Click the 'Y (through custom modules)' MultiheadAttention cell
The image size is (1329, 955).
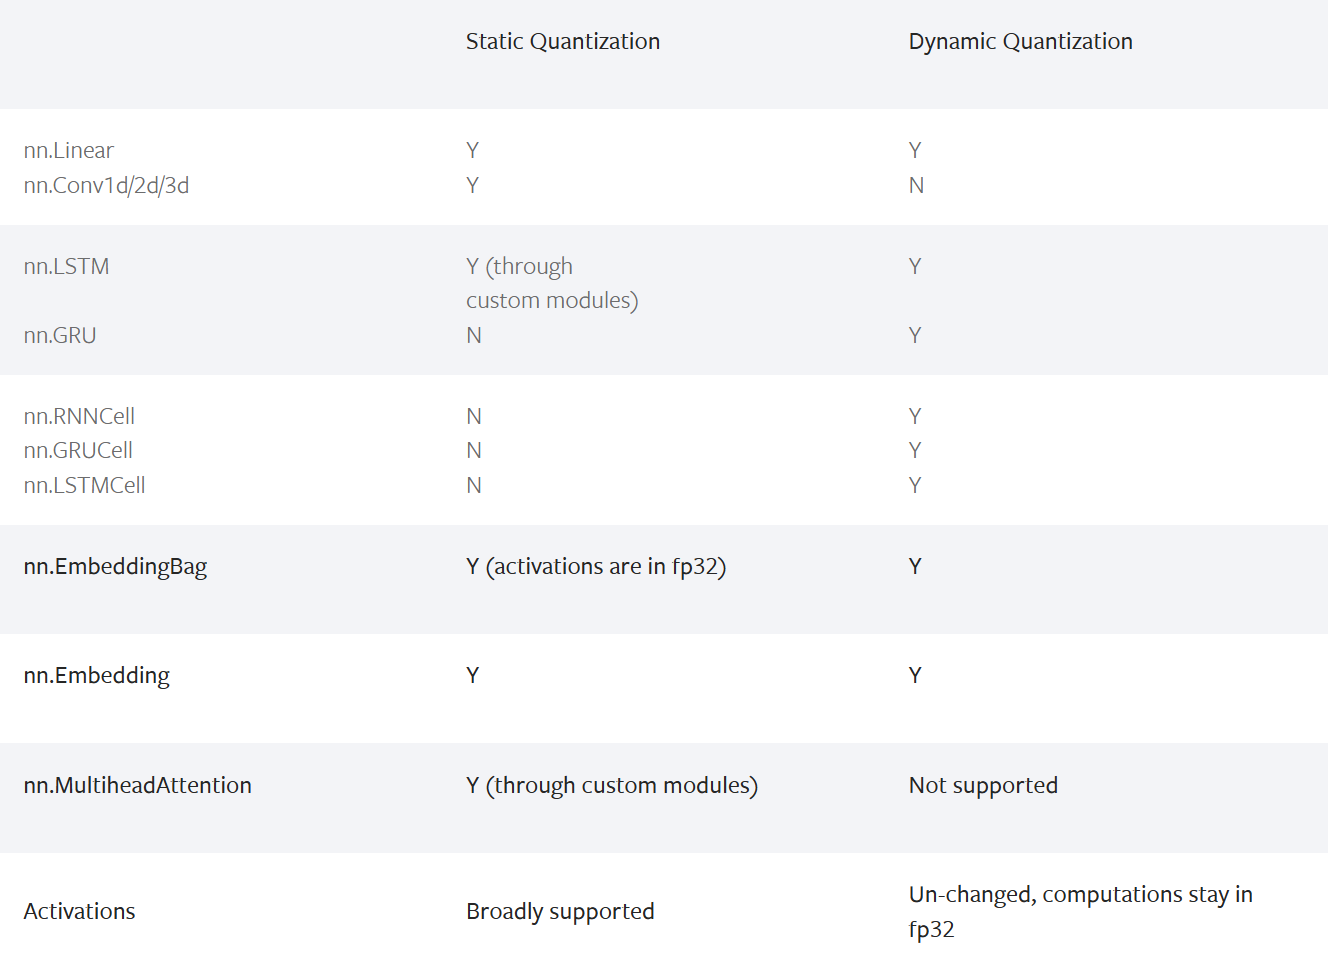[x=611, y=786]
